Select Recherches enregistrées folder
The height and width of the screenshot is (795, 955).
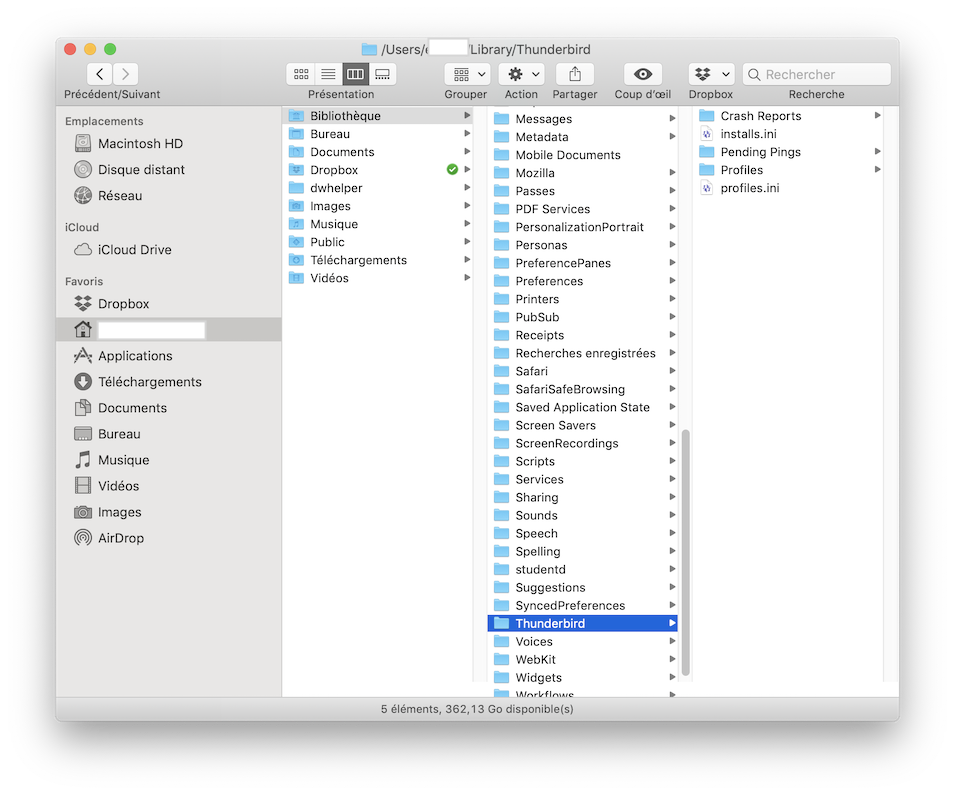tap(582, 353)
